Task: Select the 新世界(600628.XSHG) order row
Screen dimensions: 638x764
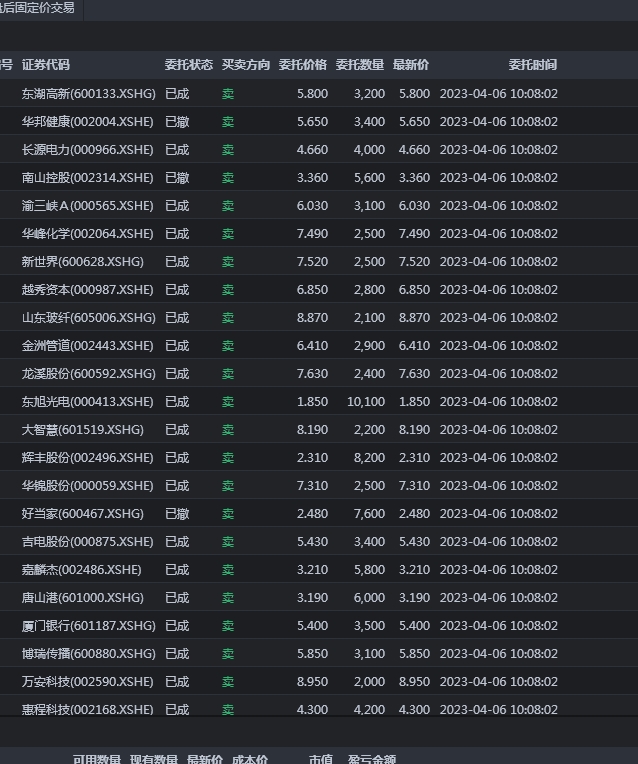Action: 319,262
